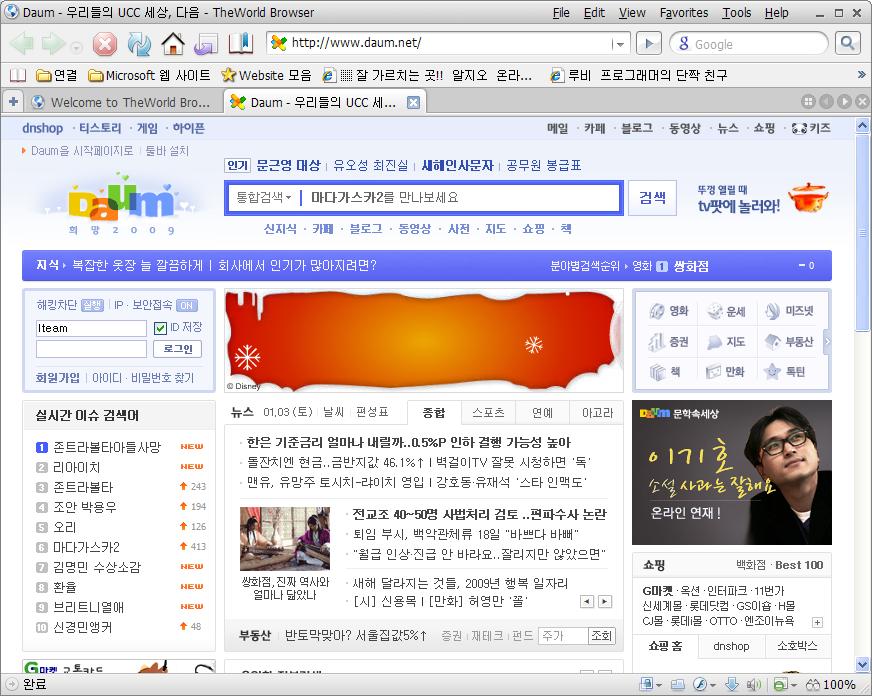Open trending term 존트라볼타아들사망
872x696 pixels.
[107, 447]
